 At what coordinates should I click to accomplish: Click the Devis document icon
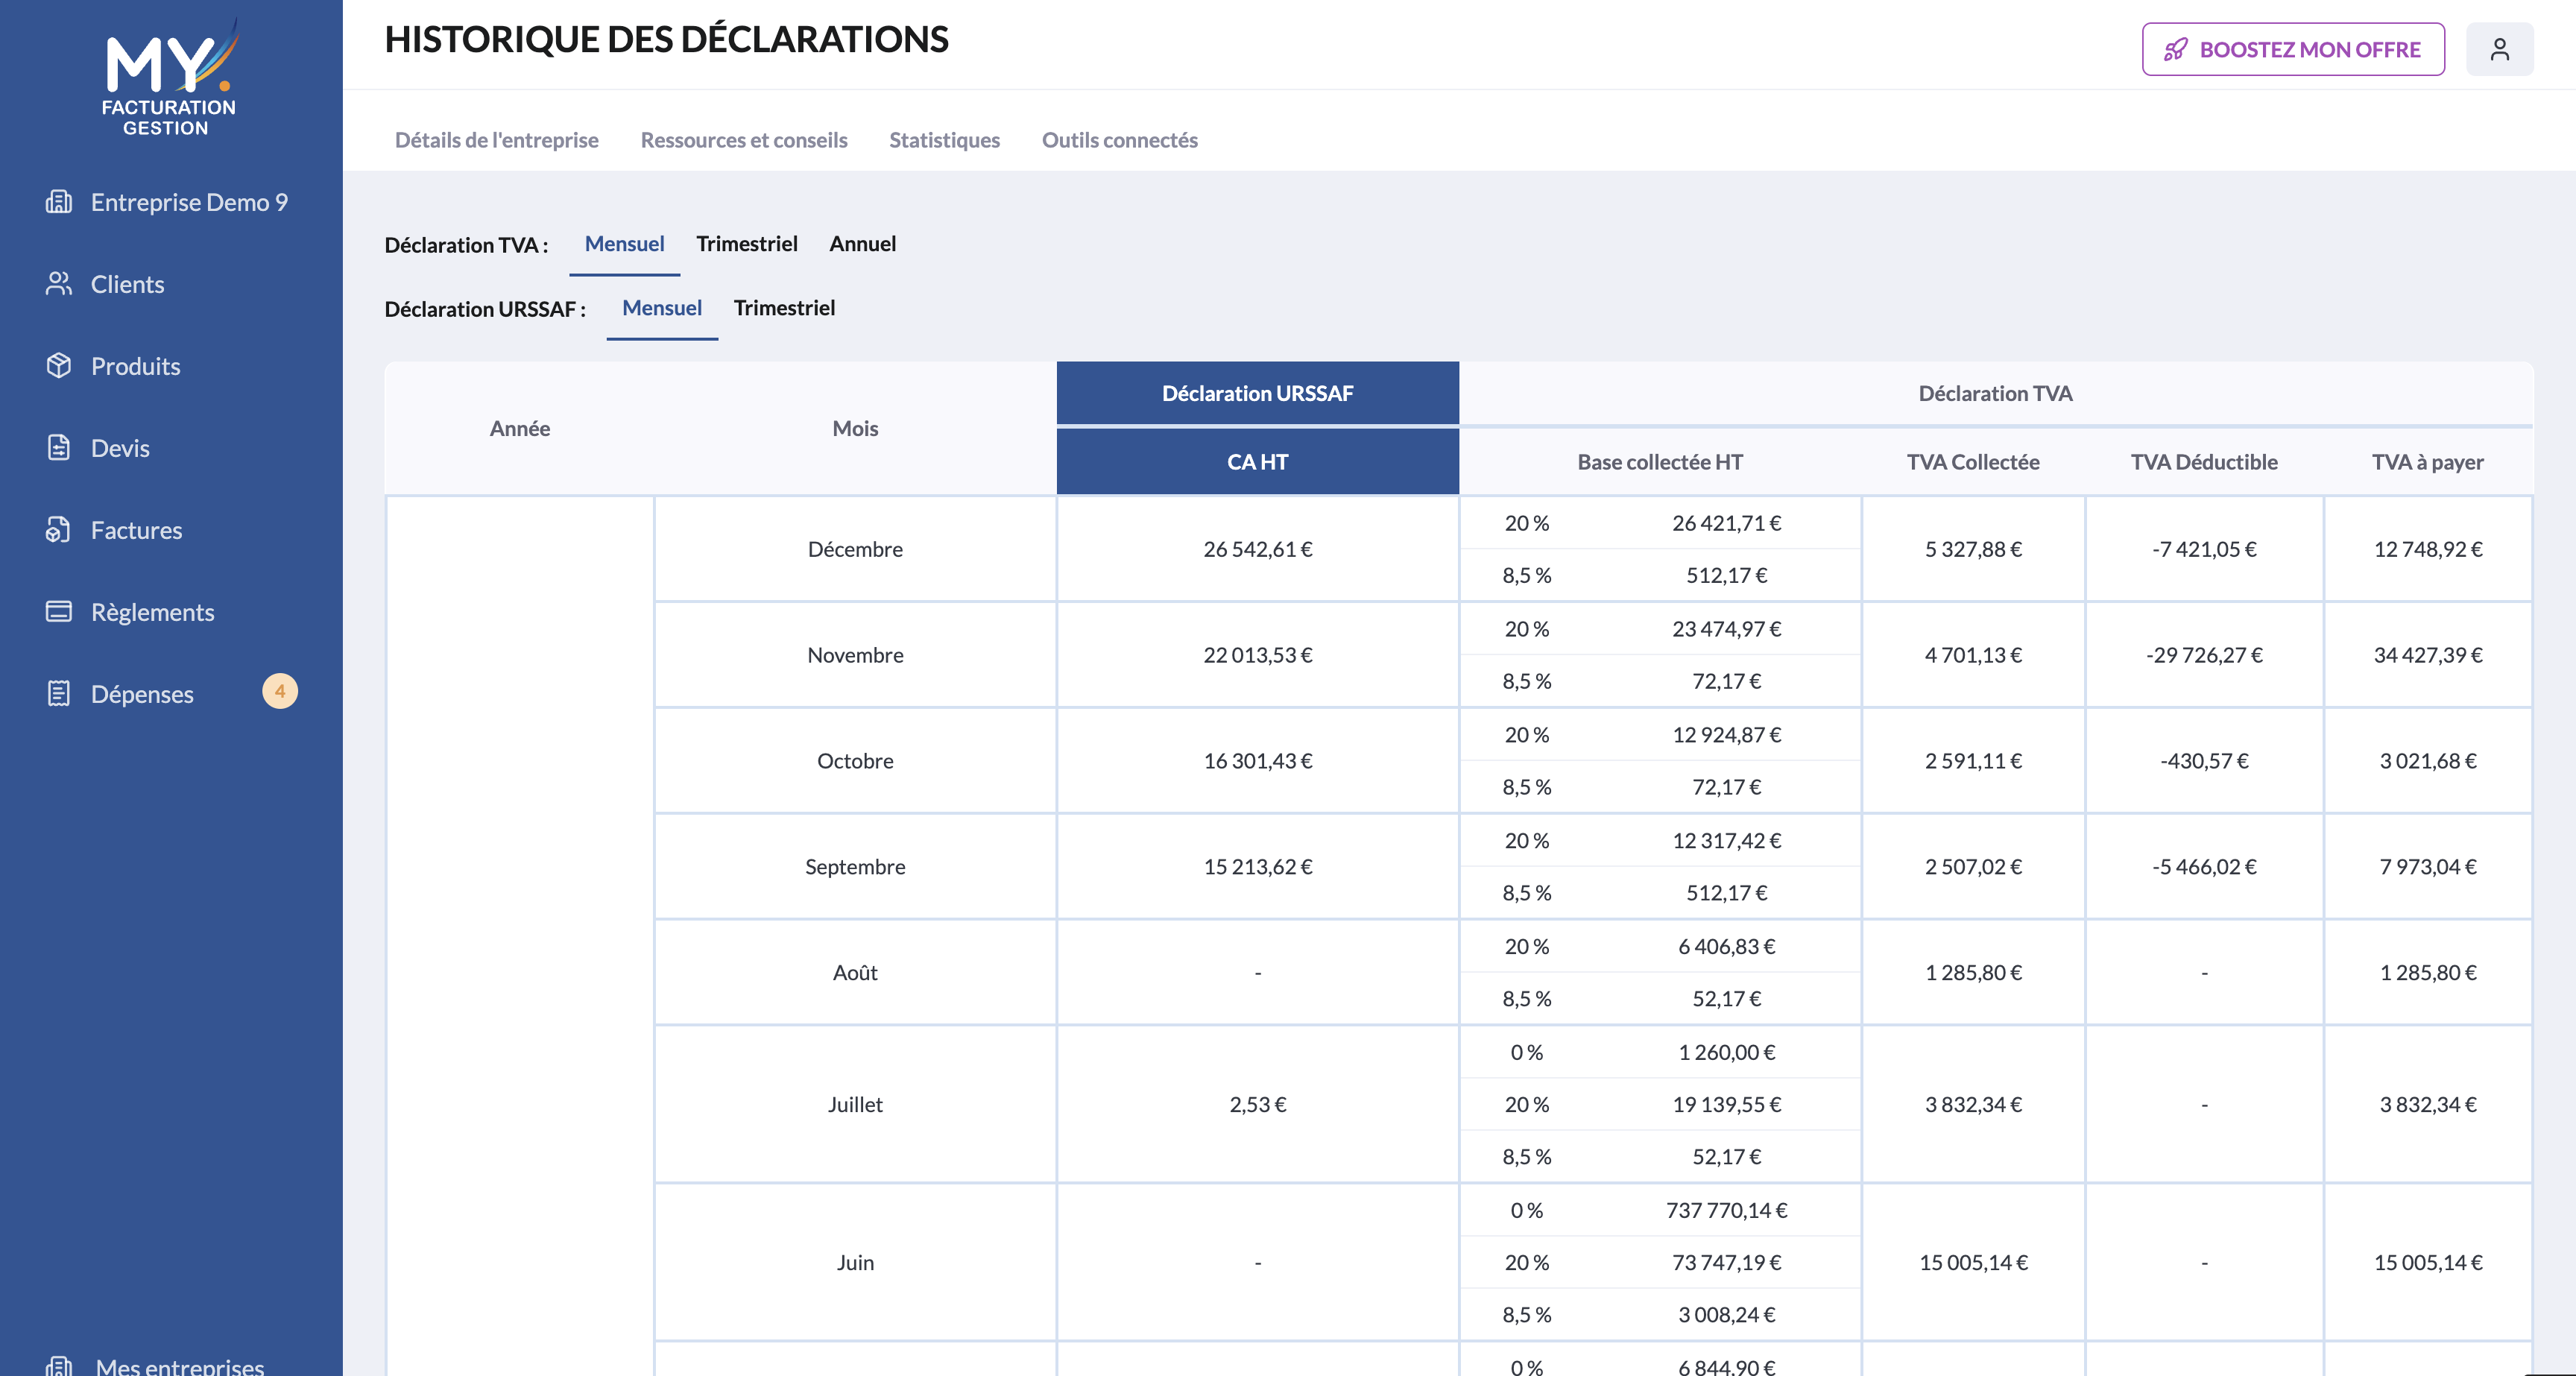tap(59, 448)
